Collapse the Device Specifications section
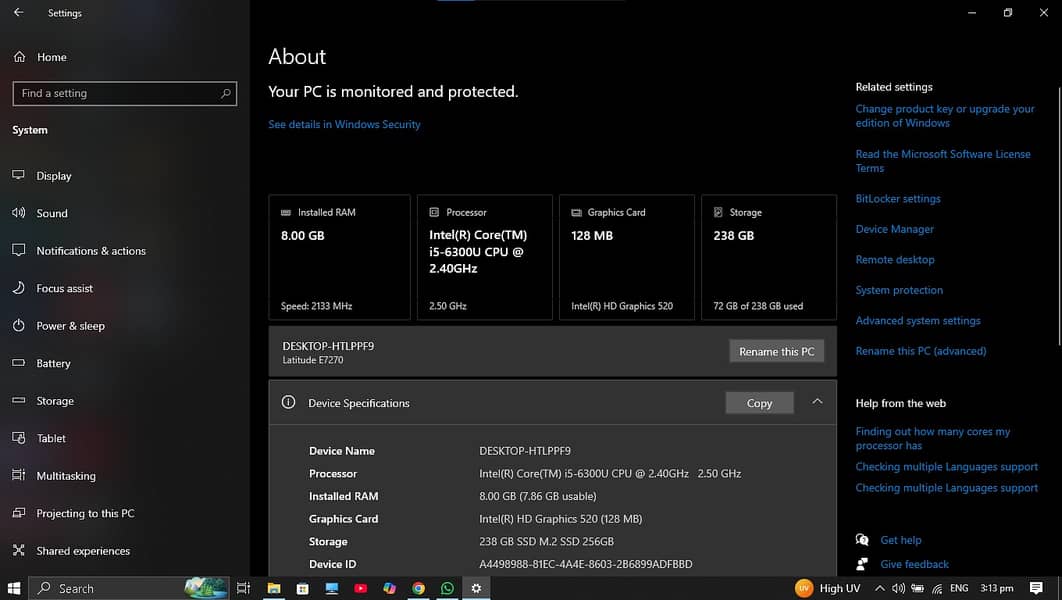This screenshot has width=1062, height=600. coord(817,402)
